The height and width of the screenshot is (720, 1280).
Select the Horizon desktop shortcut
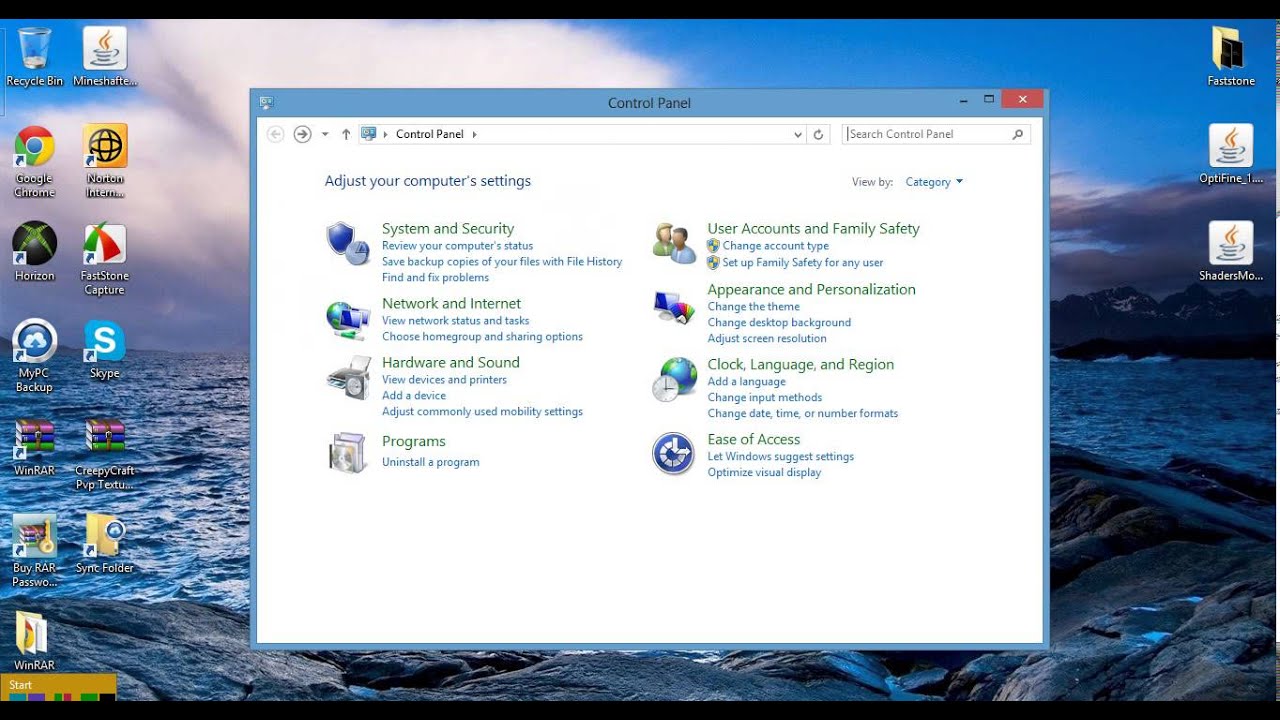[34, 251]
